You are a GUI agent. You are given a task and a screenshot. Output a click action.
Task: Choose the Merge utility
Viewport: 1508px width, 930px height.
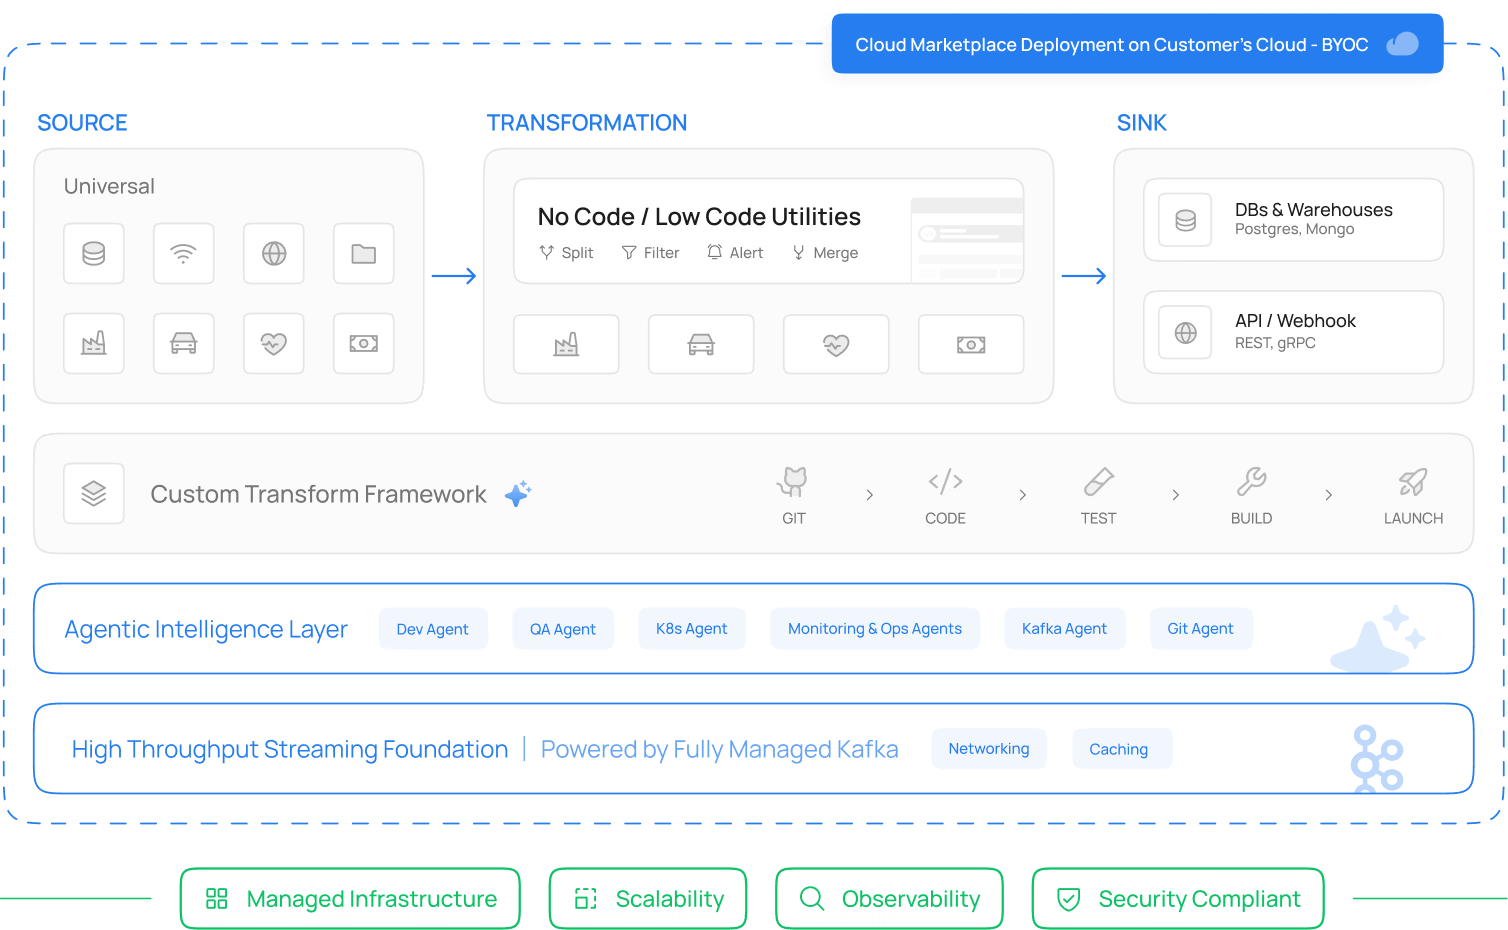[825, 253]
